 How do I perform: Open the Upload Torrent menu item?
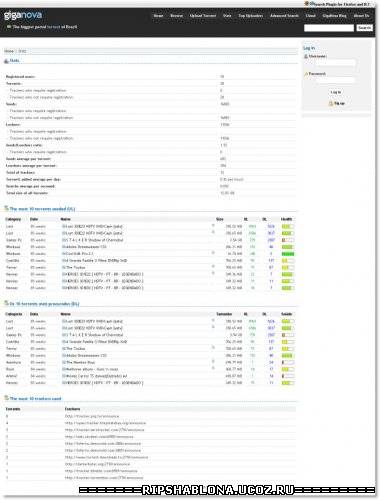click(x=203, y=16)
